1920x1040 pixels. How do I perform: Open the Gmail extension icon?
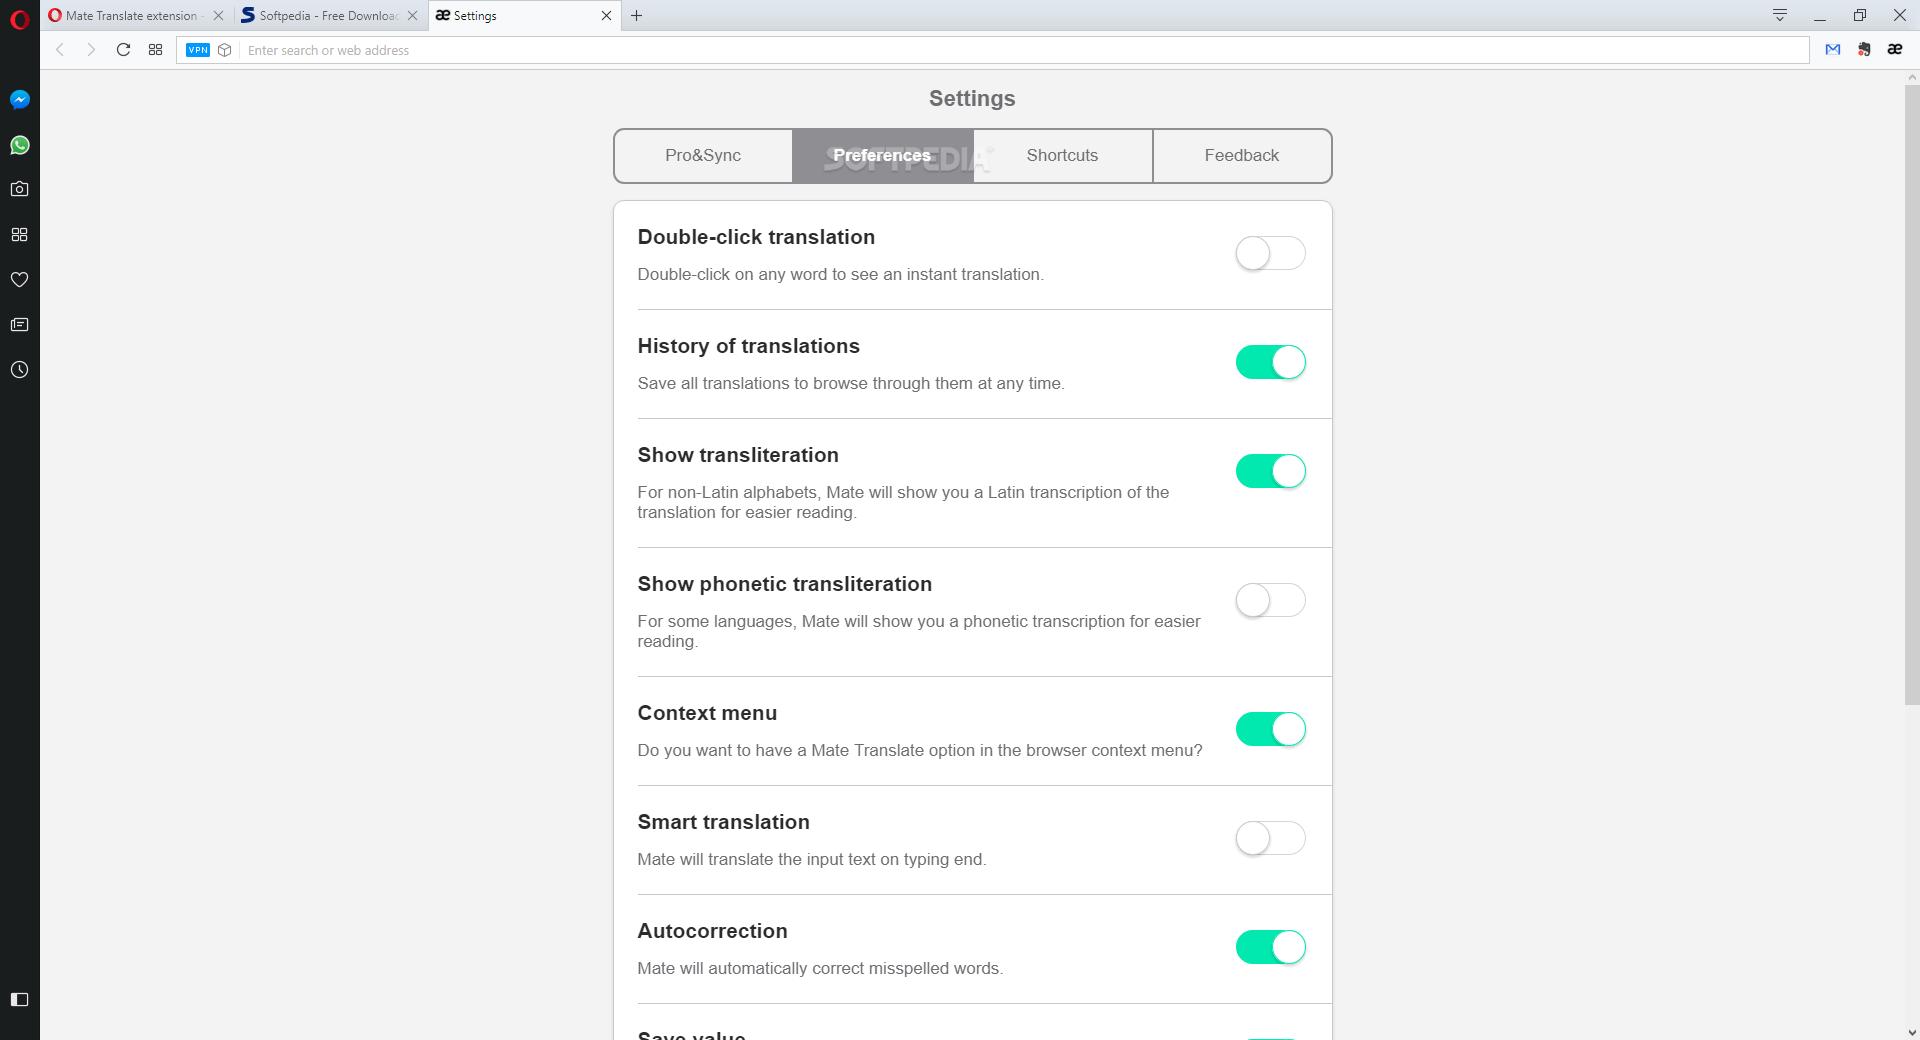[x=1832, y=50]
